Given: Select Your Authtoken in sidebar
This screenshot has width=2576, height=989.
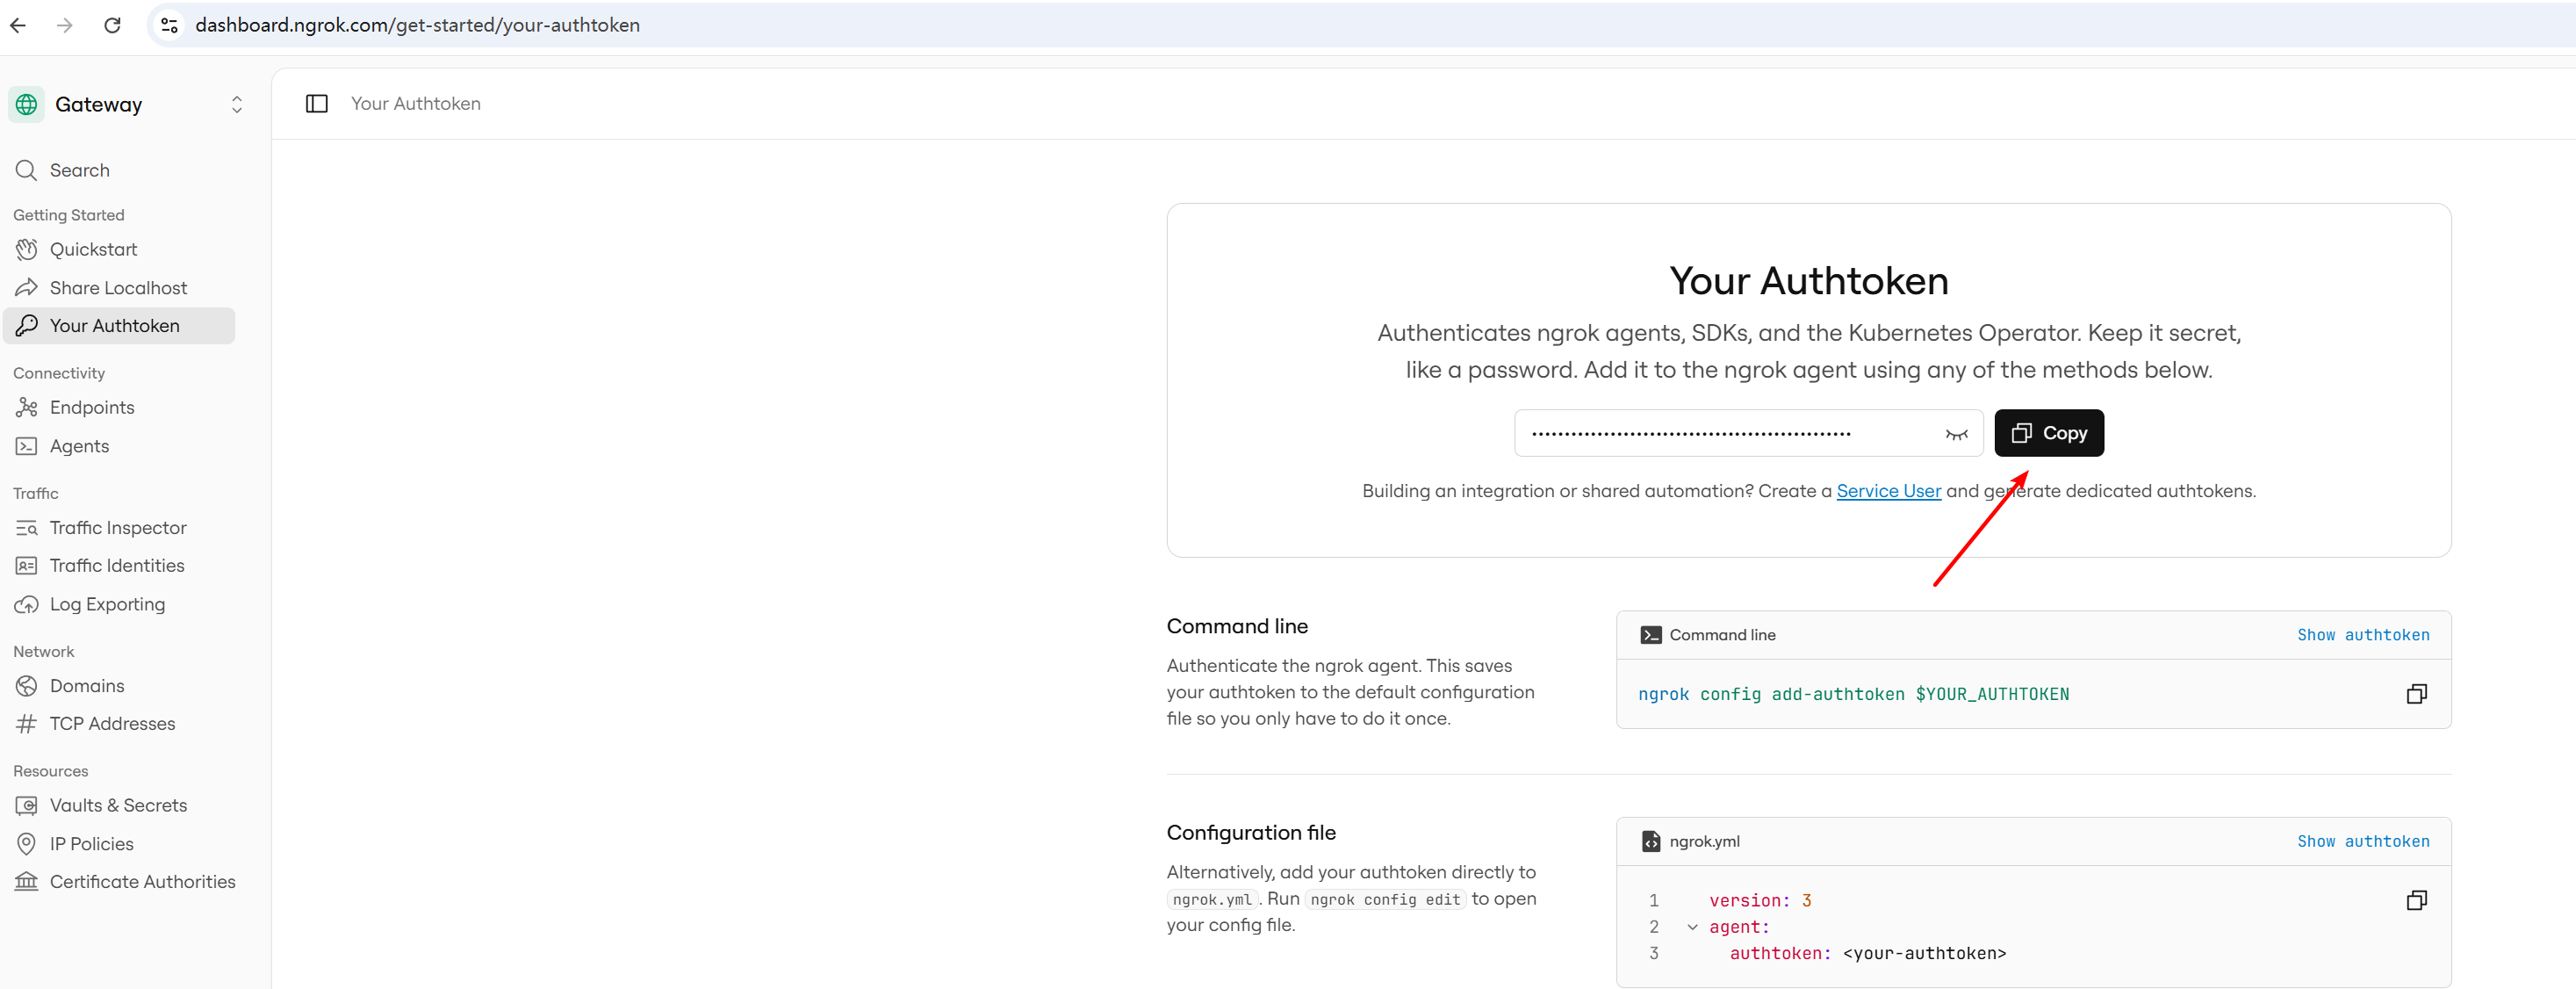Looking at the screenshot, I should (x=120, y=326).
